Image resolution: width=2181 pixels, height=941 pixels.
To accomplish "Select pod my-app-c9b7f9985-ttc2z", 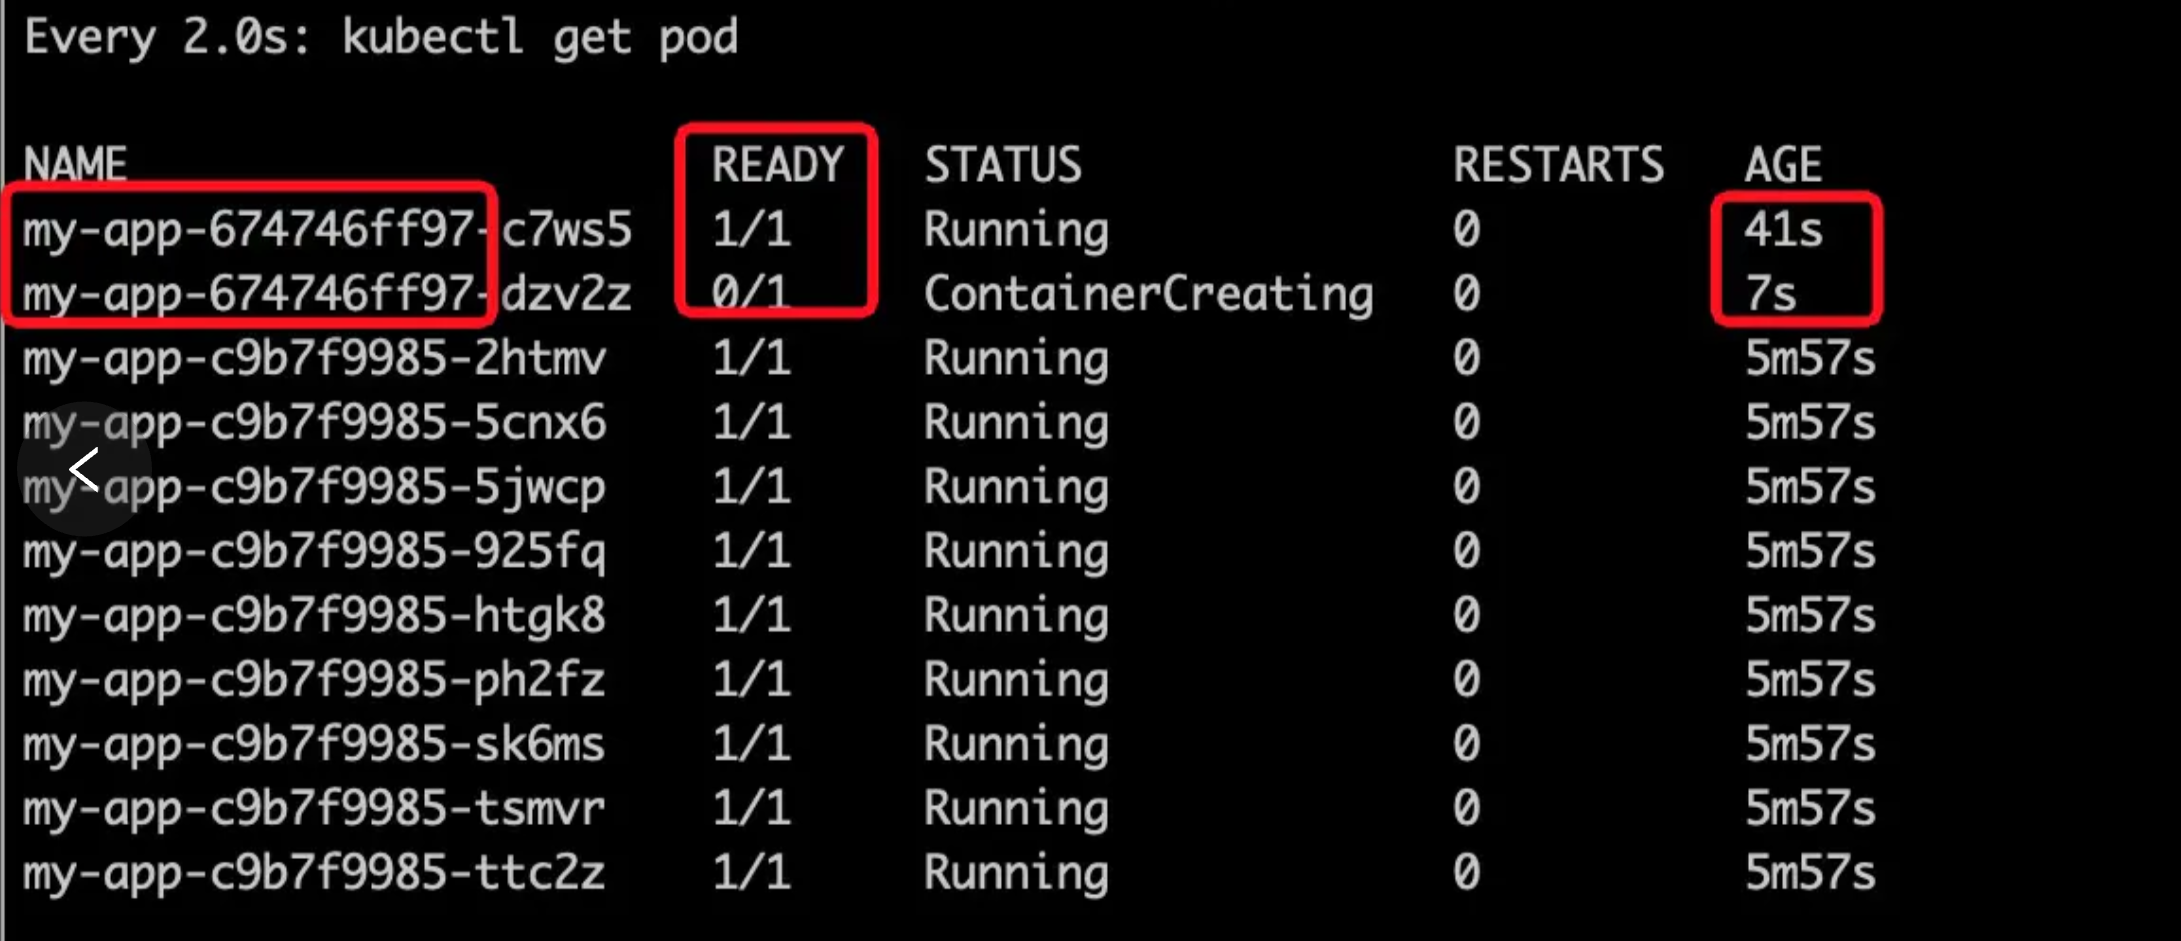I will click(x=314, y=872).
